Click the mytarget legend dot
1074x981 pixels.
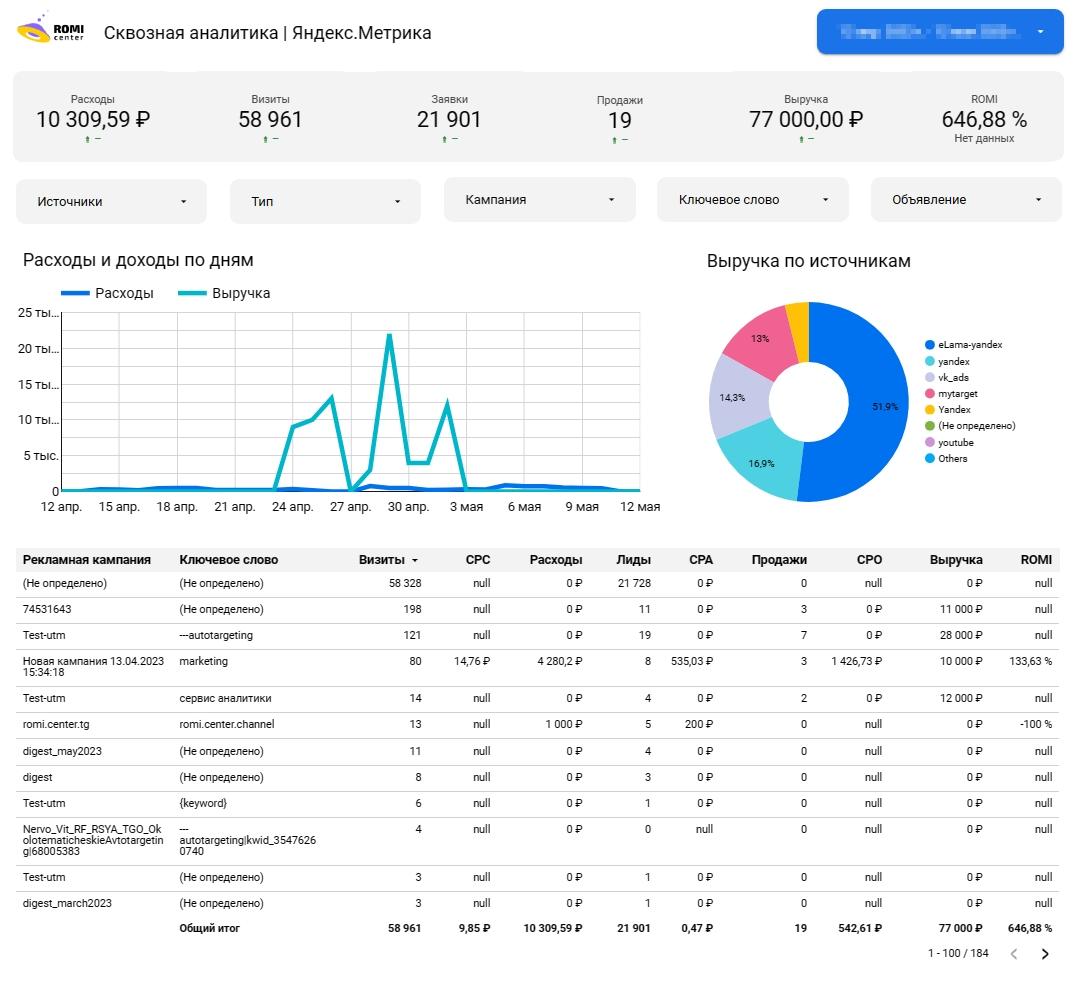(x=930, y=394)
